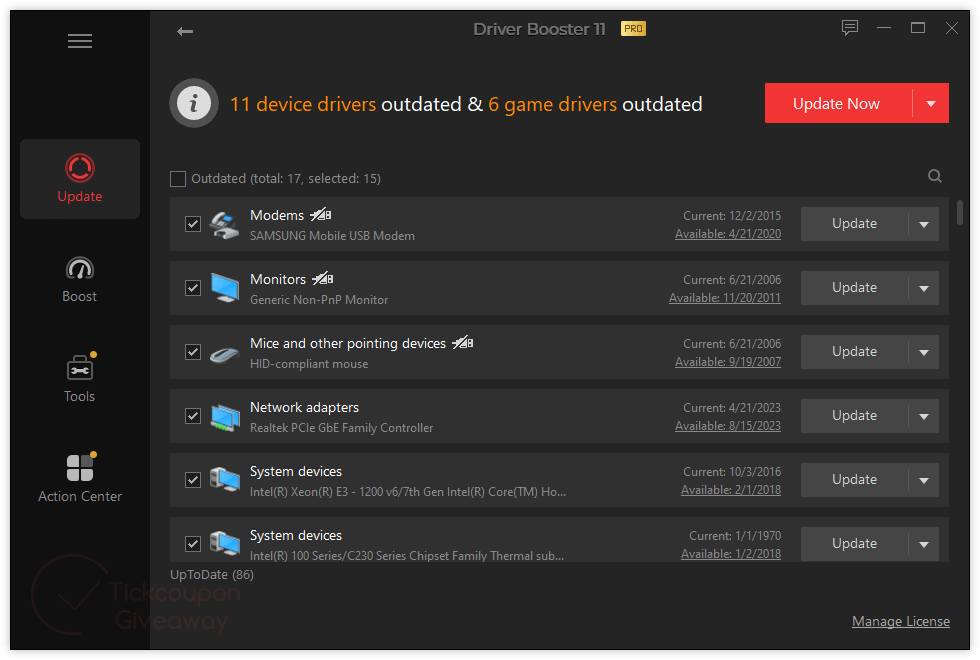Viewport: 980px width, 660px height.
Task: Open dropdown beside Monitors Update button
Action: 924,288
